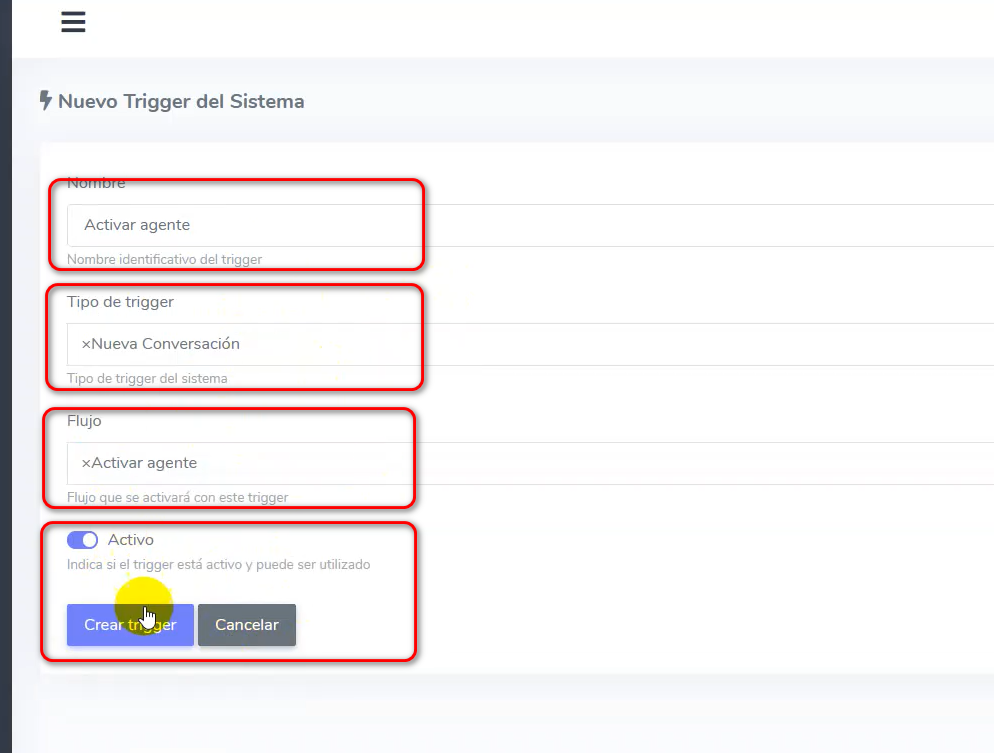Remove Nueva Conversación selection with its ×

pyautogui.click(x=86, y=344)
